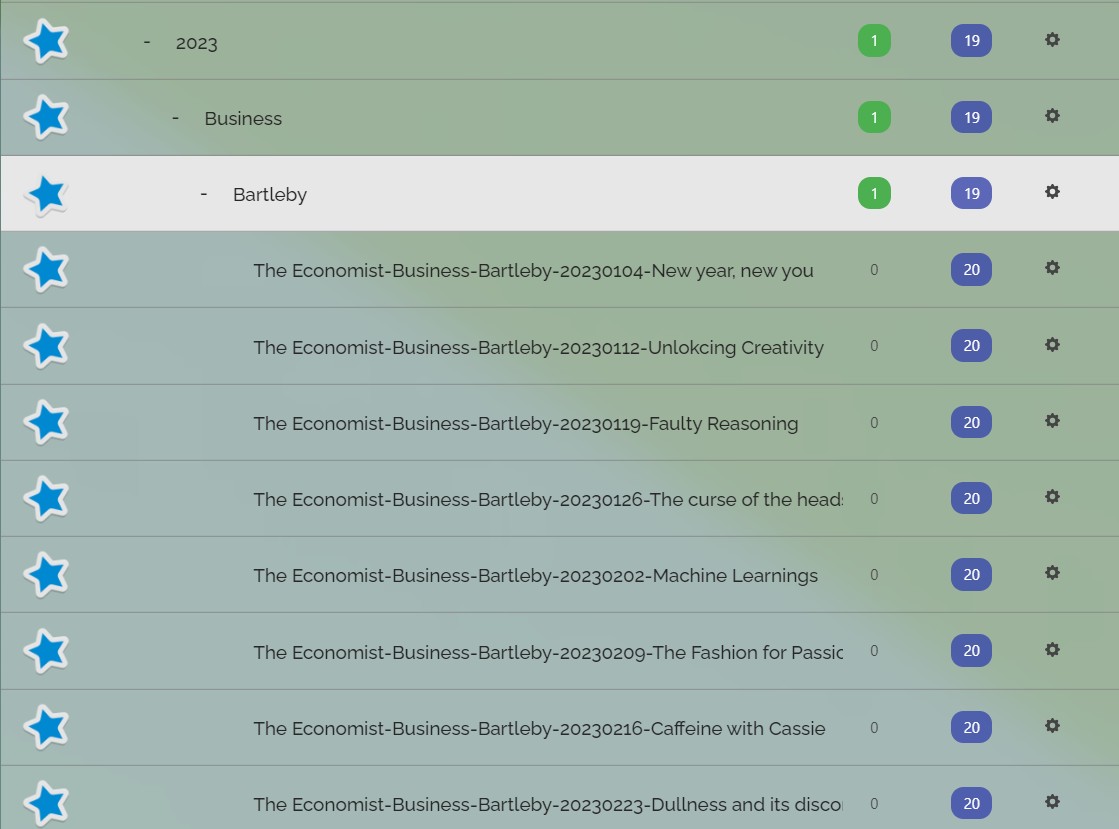Open gear options for 'New year, new you'
Image resolution: width=1119 pixels, height=829 pixels.
coord(1052,268)
